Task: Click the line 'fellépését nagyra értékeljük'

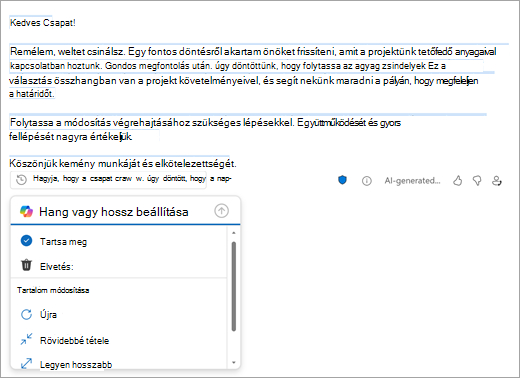Action: coord(71,137)
